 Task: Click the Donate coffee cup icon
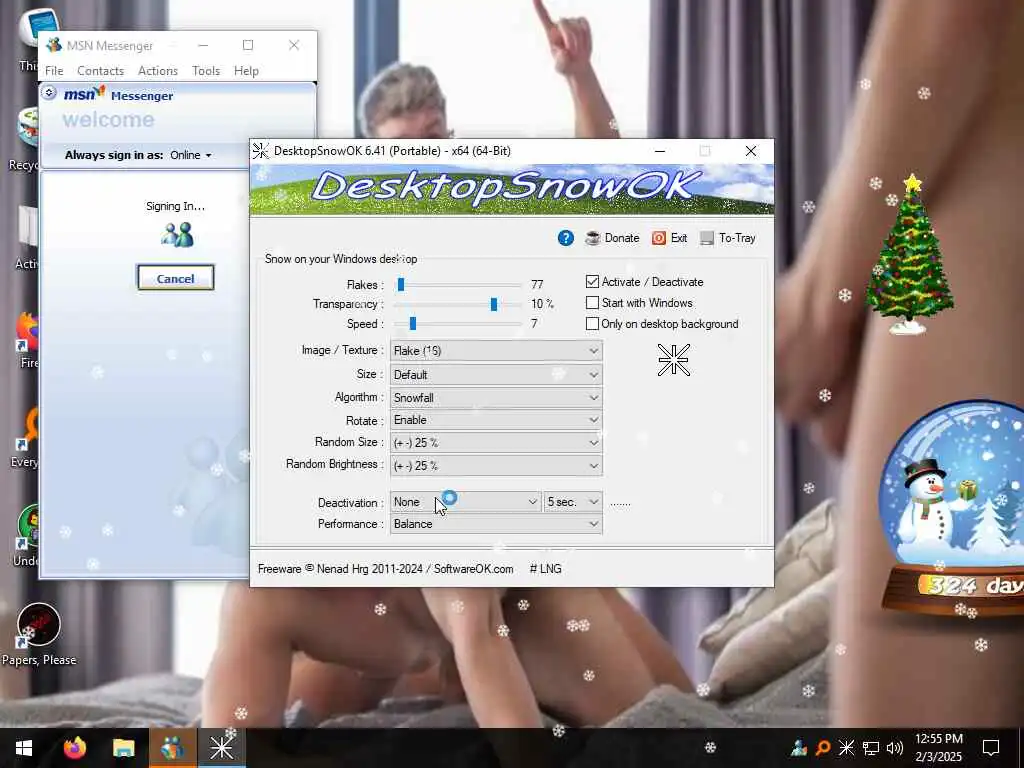pos(593,238)
